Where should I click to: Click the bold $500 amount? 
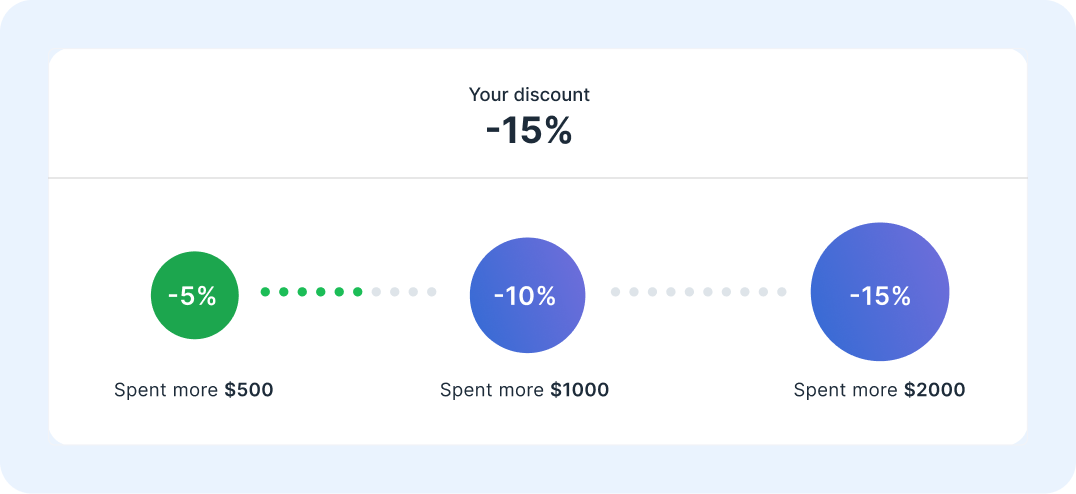pos(248,390)
